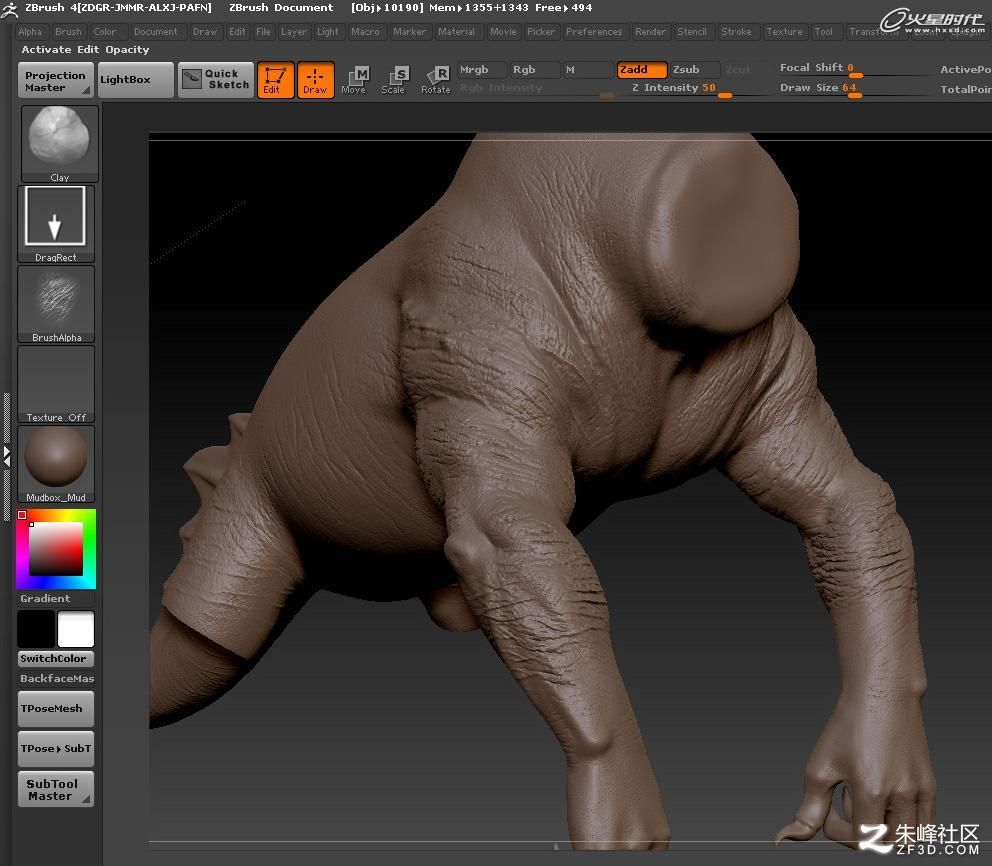This screenshot has width=992, height=866.
Task: Activate the Edit mode button
Action: coord(275,80)
